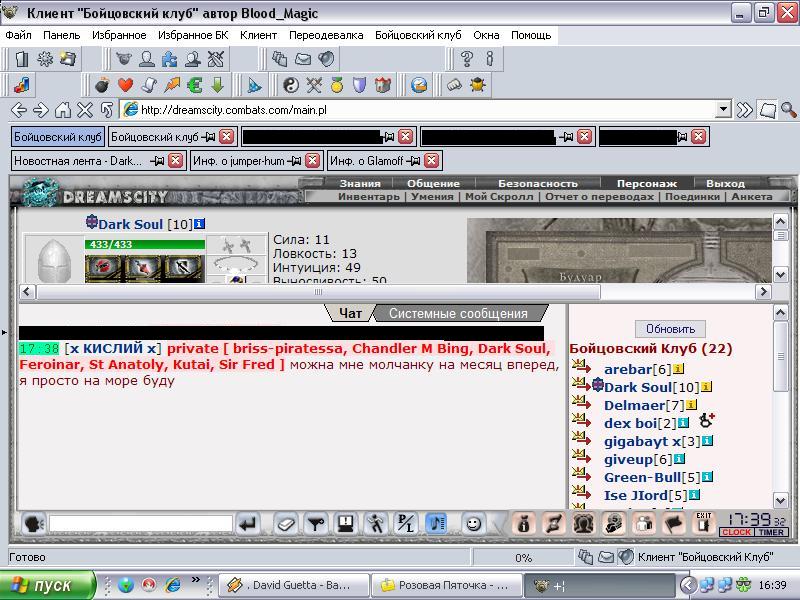Image resolution: width=800 pixels, height=600 pixels.
Task: Click the flag icon in bottom panel
Action: click(673, 523)
